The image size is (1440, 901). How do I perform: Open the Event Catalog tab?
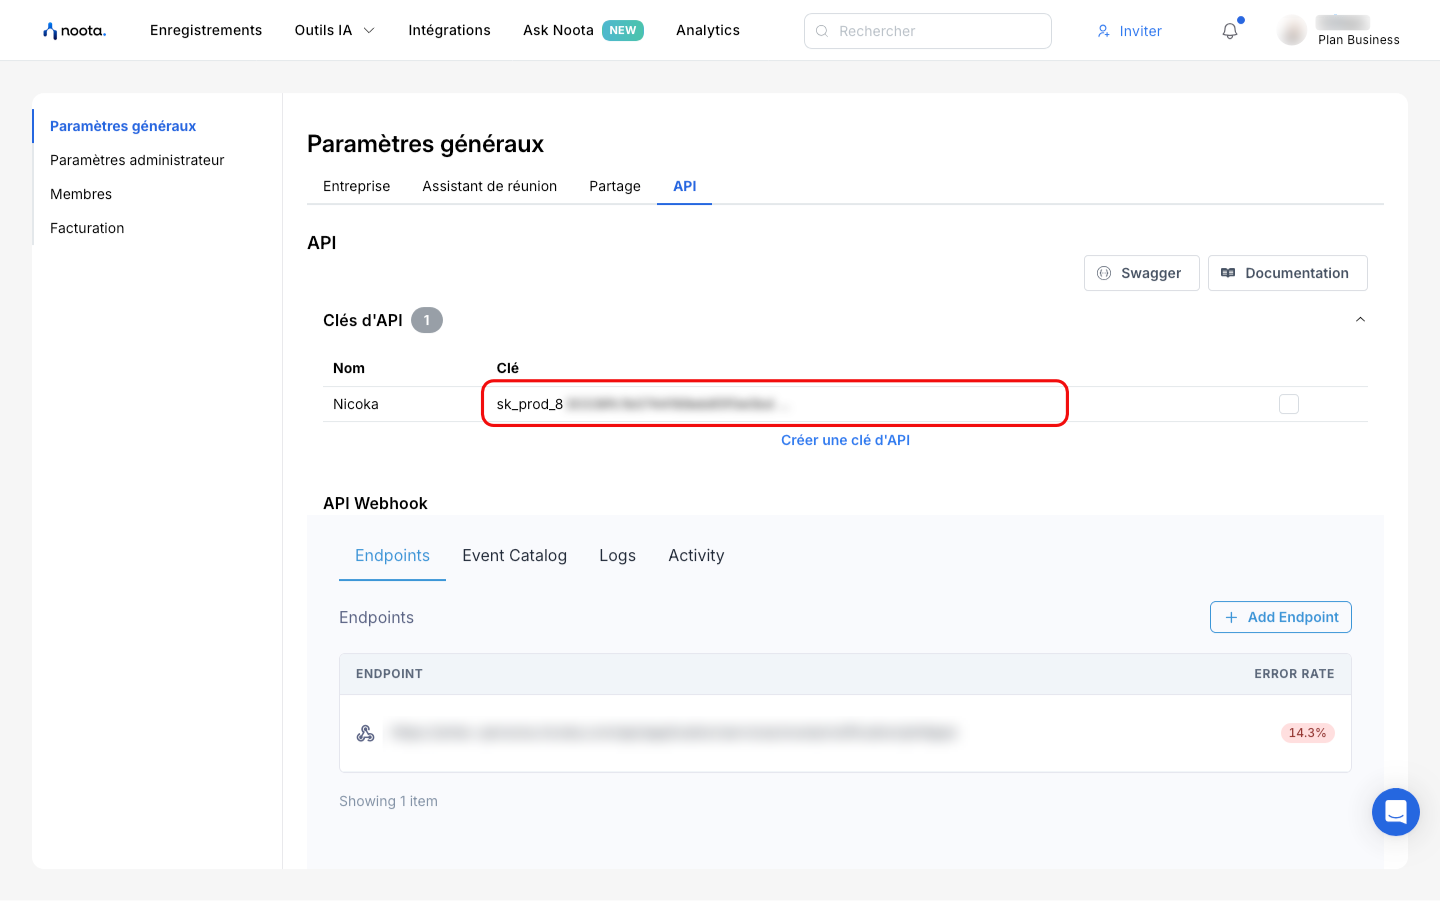[x=514, y=555]
